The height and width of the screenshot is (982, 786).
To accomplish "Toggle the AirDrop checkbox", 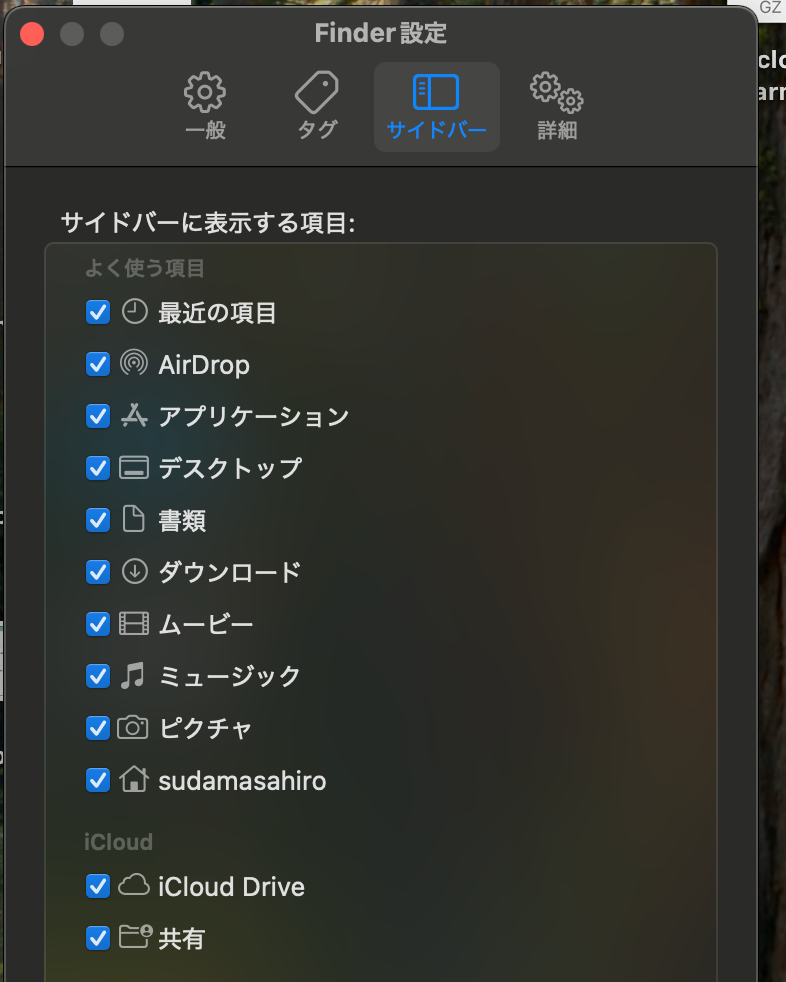I will (98, 364).
